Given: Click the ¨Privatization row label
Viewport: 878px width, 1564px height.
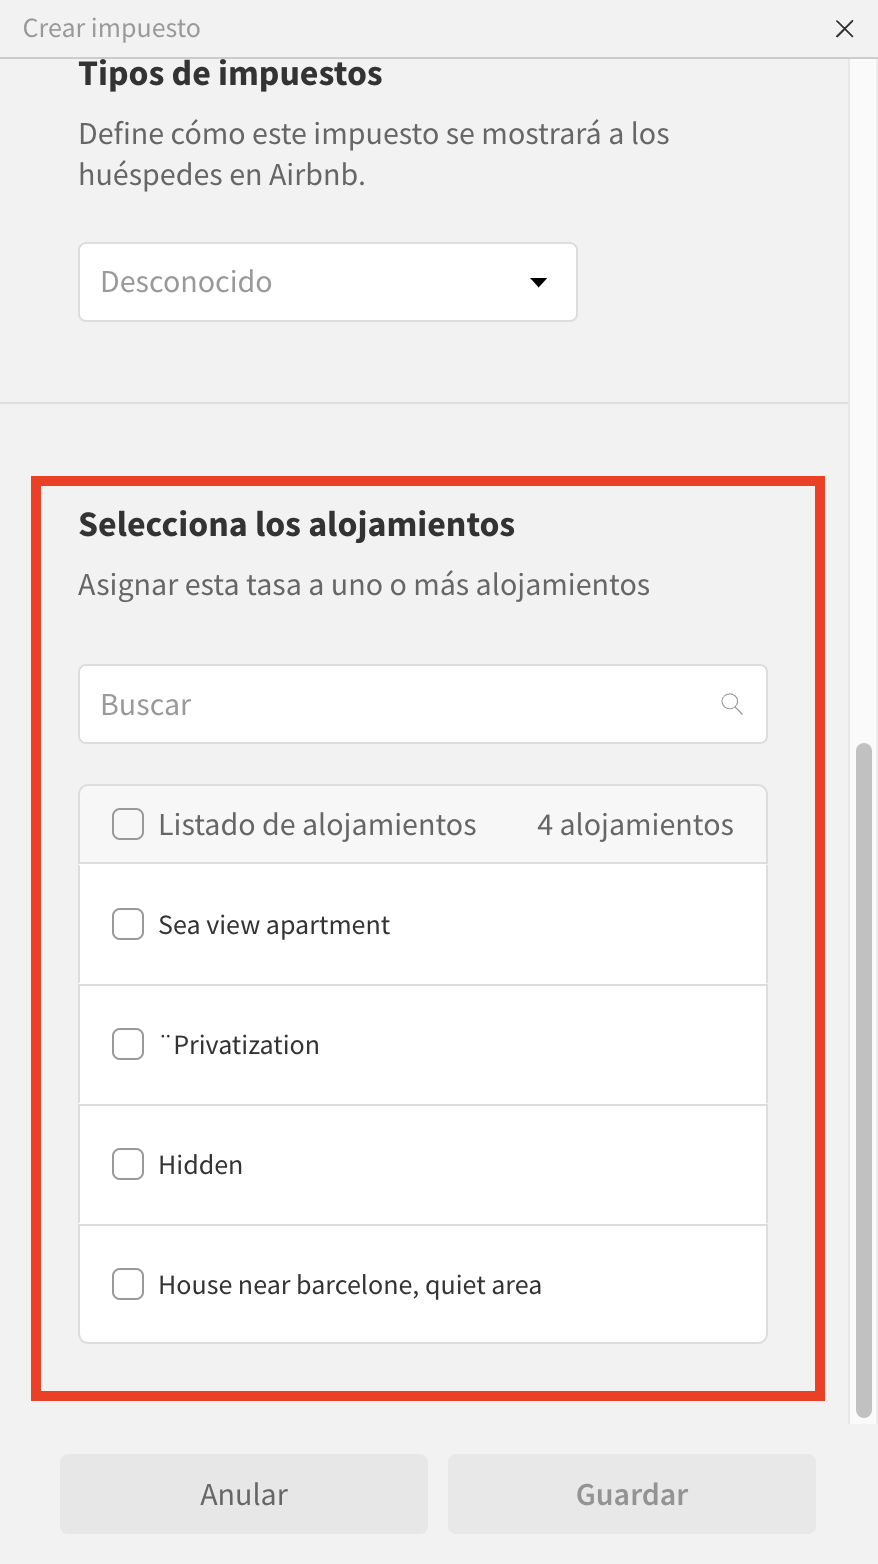Looking at the screenshot, I should [x=239, y=1045].
